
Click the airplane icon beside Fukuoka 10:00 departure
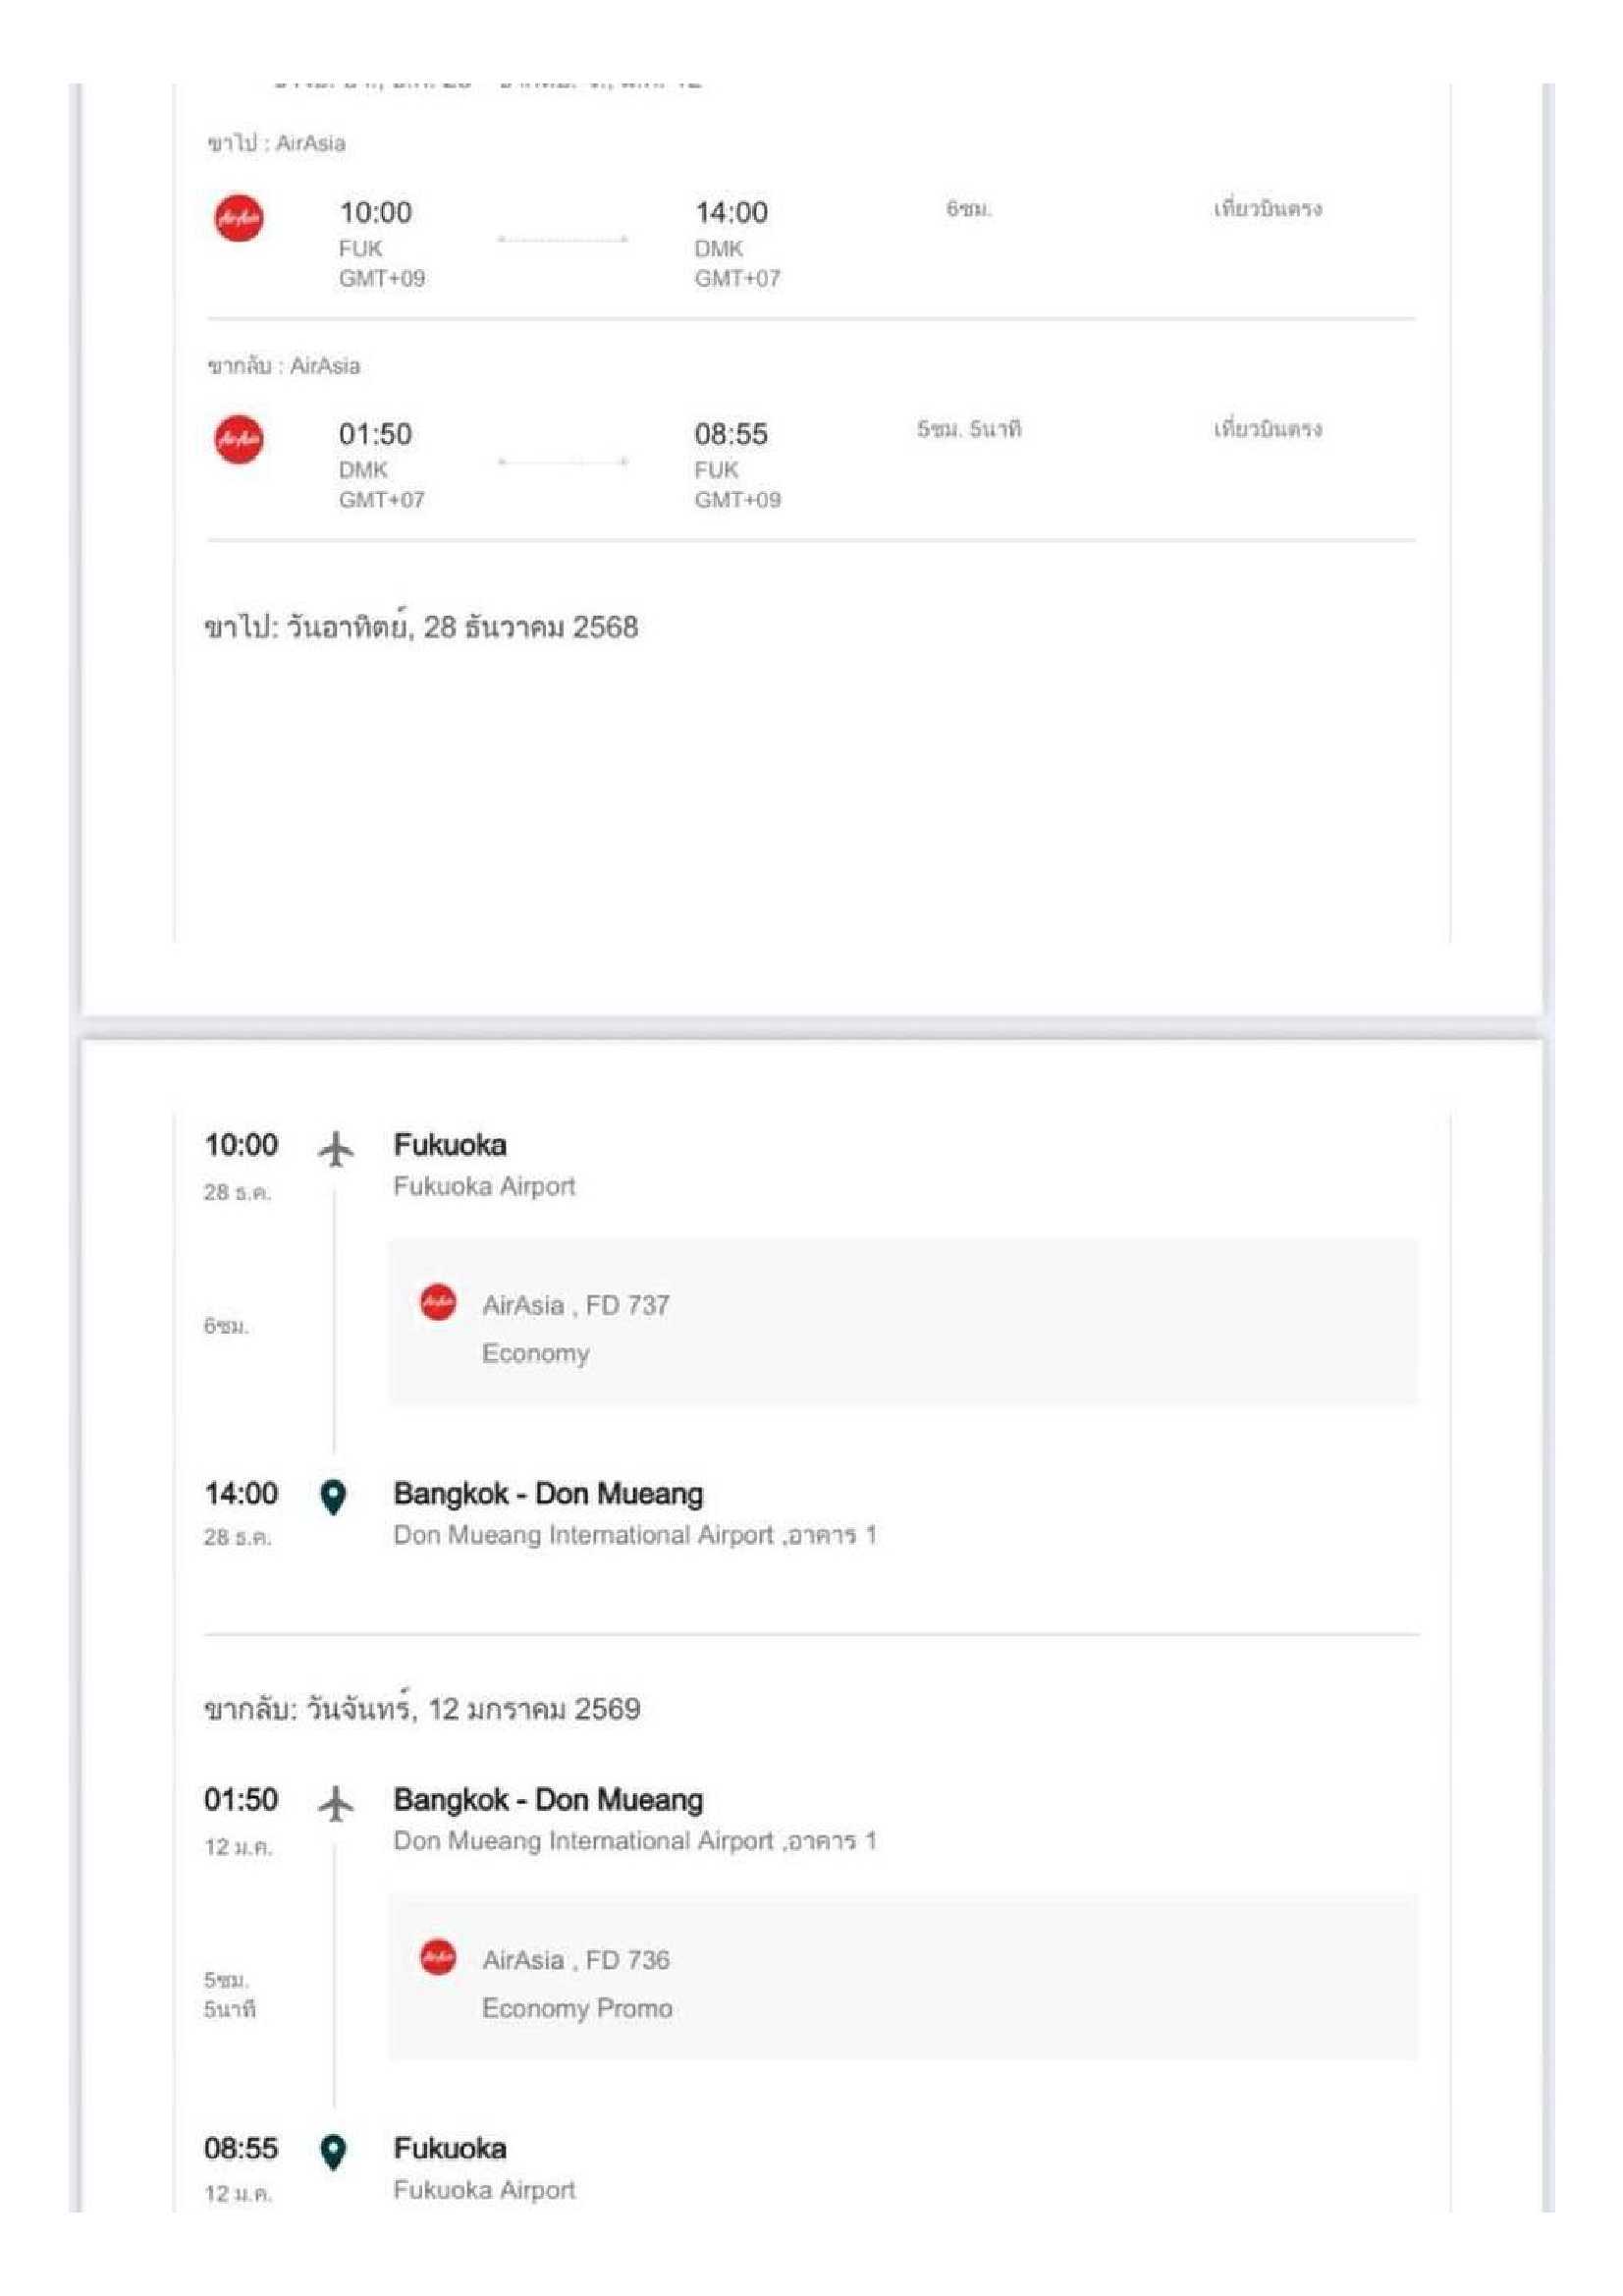(336, 1148)
